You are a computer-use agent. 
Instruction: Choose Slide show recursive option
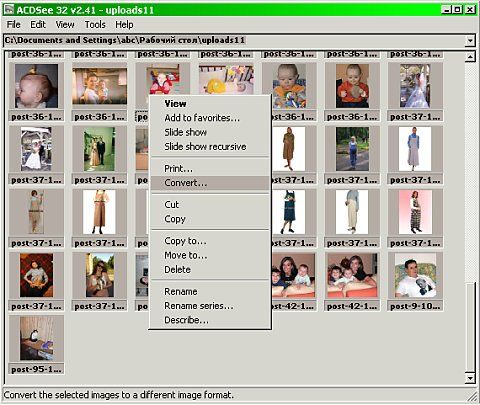pyautogui.click(x=210, y=147)
